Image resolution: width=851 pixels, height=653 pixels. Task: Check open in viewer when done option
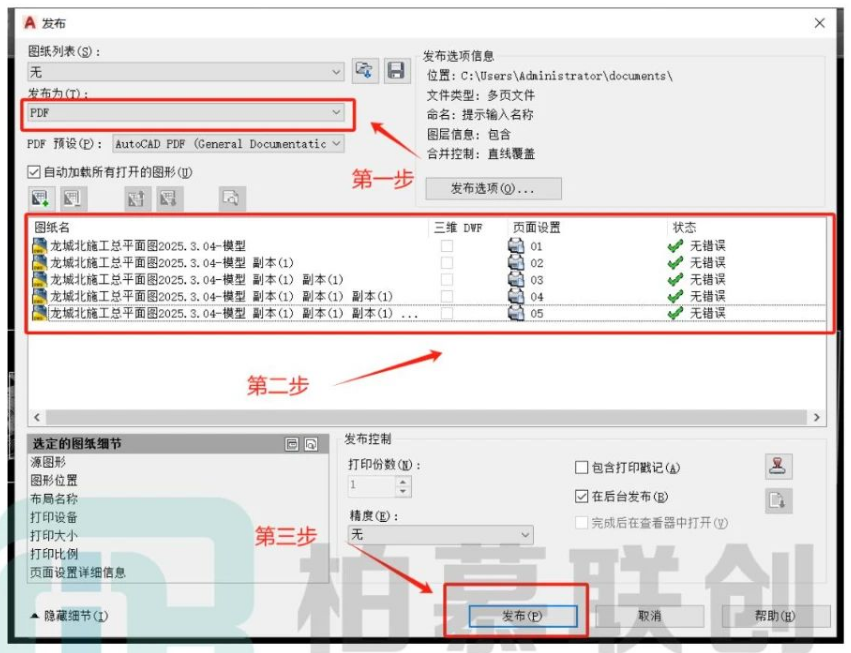tap(581, 523)
